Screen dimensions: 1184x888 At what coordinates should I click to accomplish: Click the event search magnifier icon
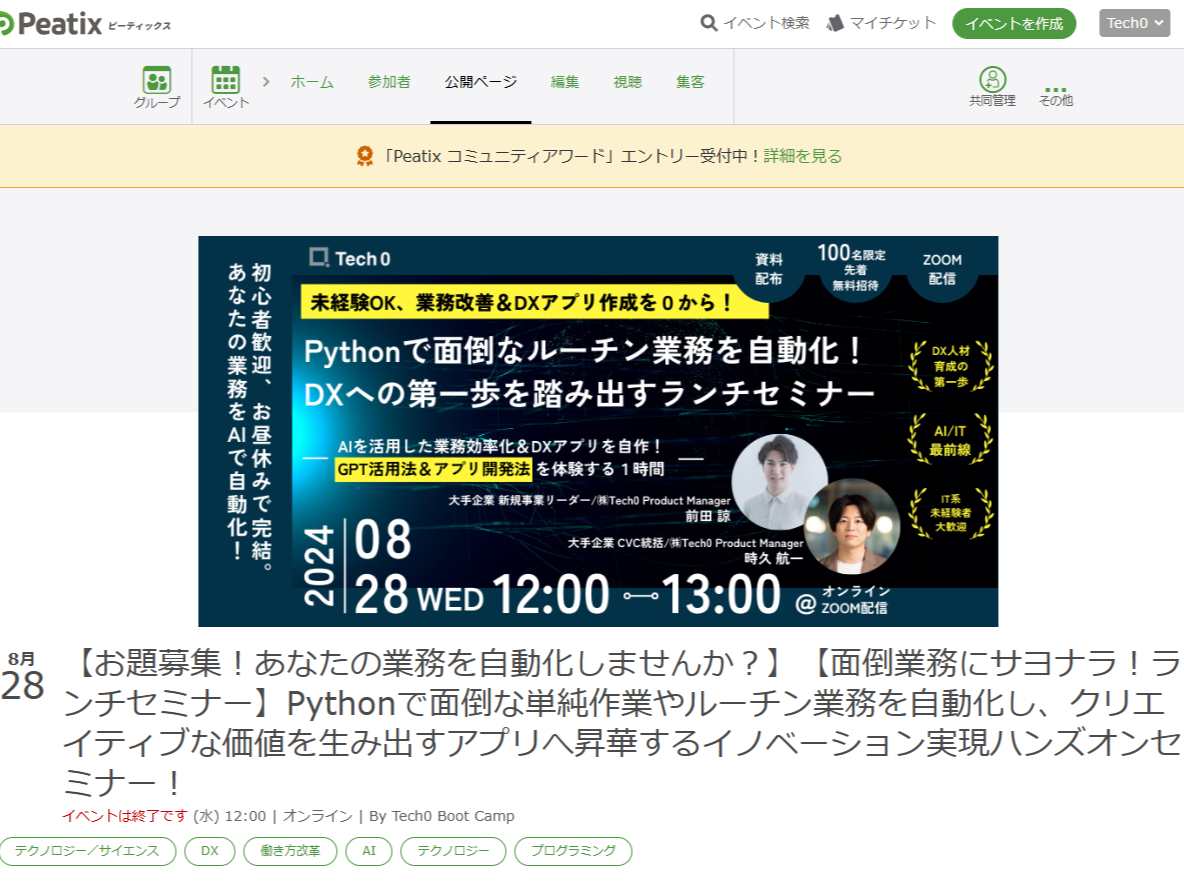click(708, 23)
